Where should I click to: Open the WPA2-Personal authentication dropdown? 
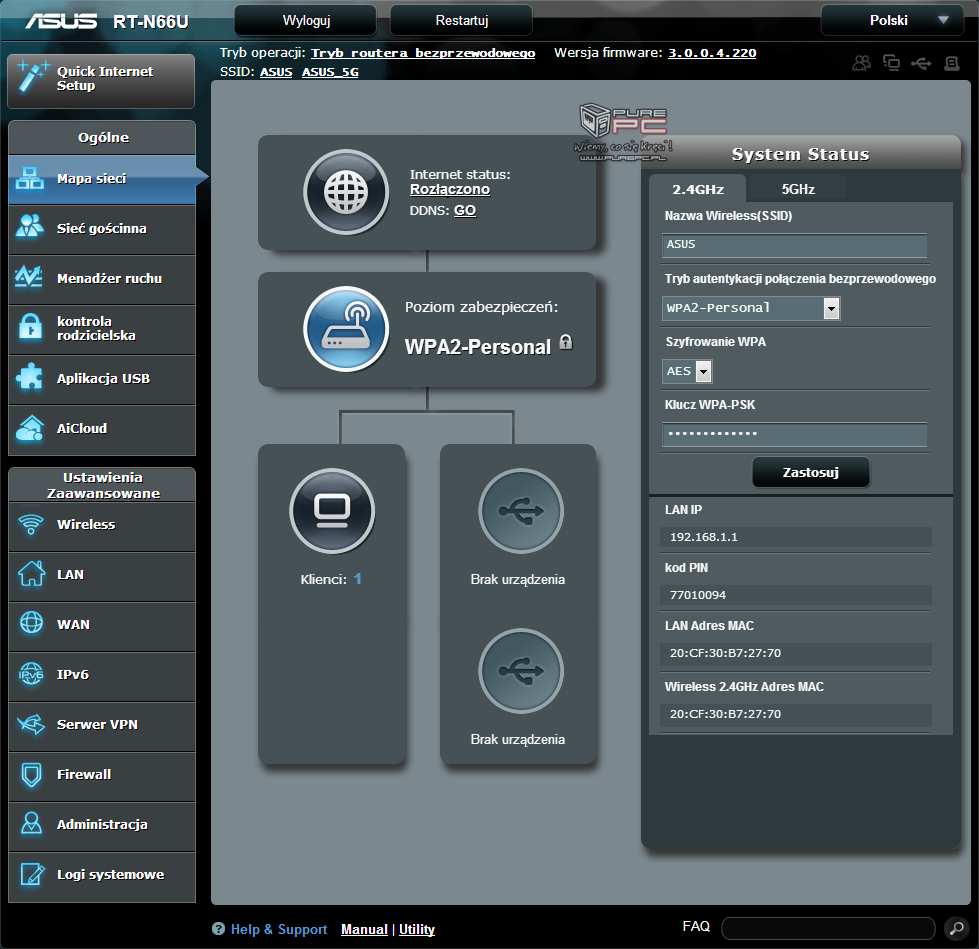[751, 308]
